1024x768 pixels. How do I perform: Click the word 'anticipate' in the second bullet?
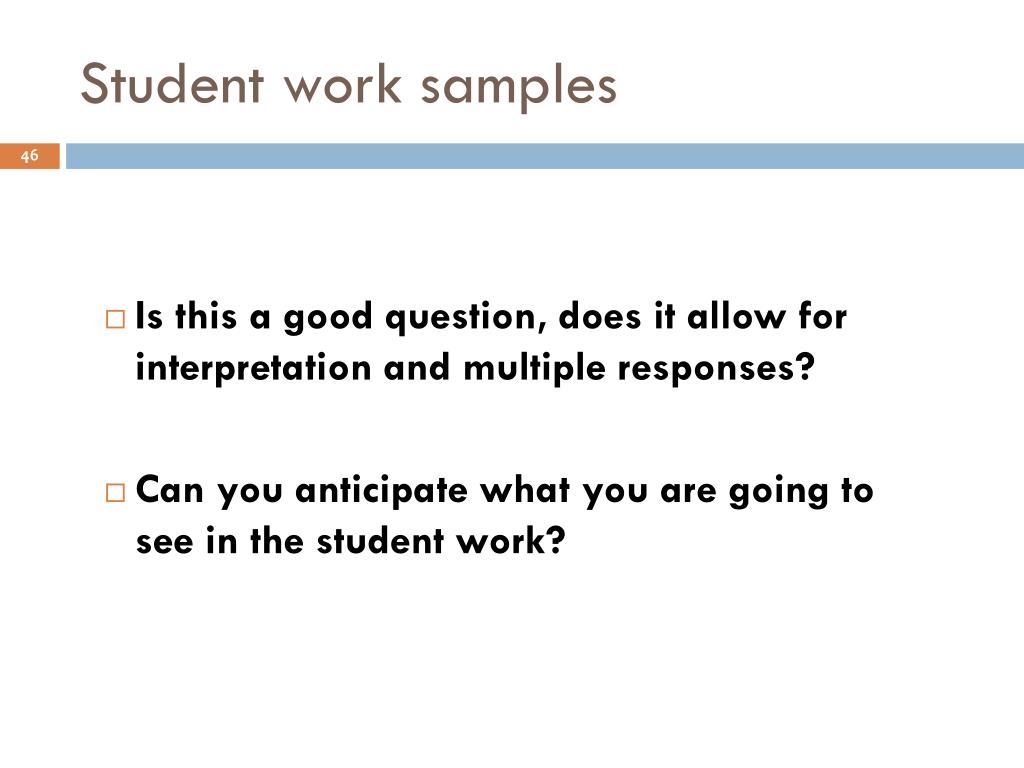tap(381, 492)
